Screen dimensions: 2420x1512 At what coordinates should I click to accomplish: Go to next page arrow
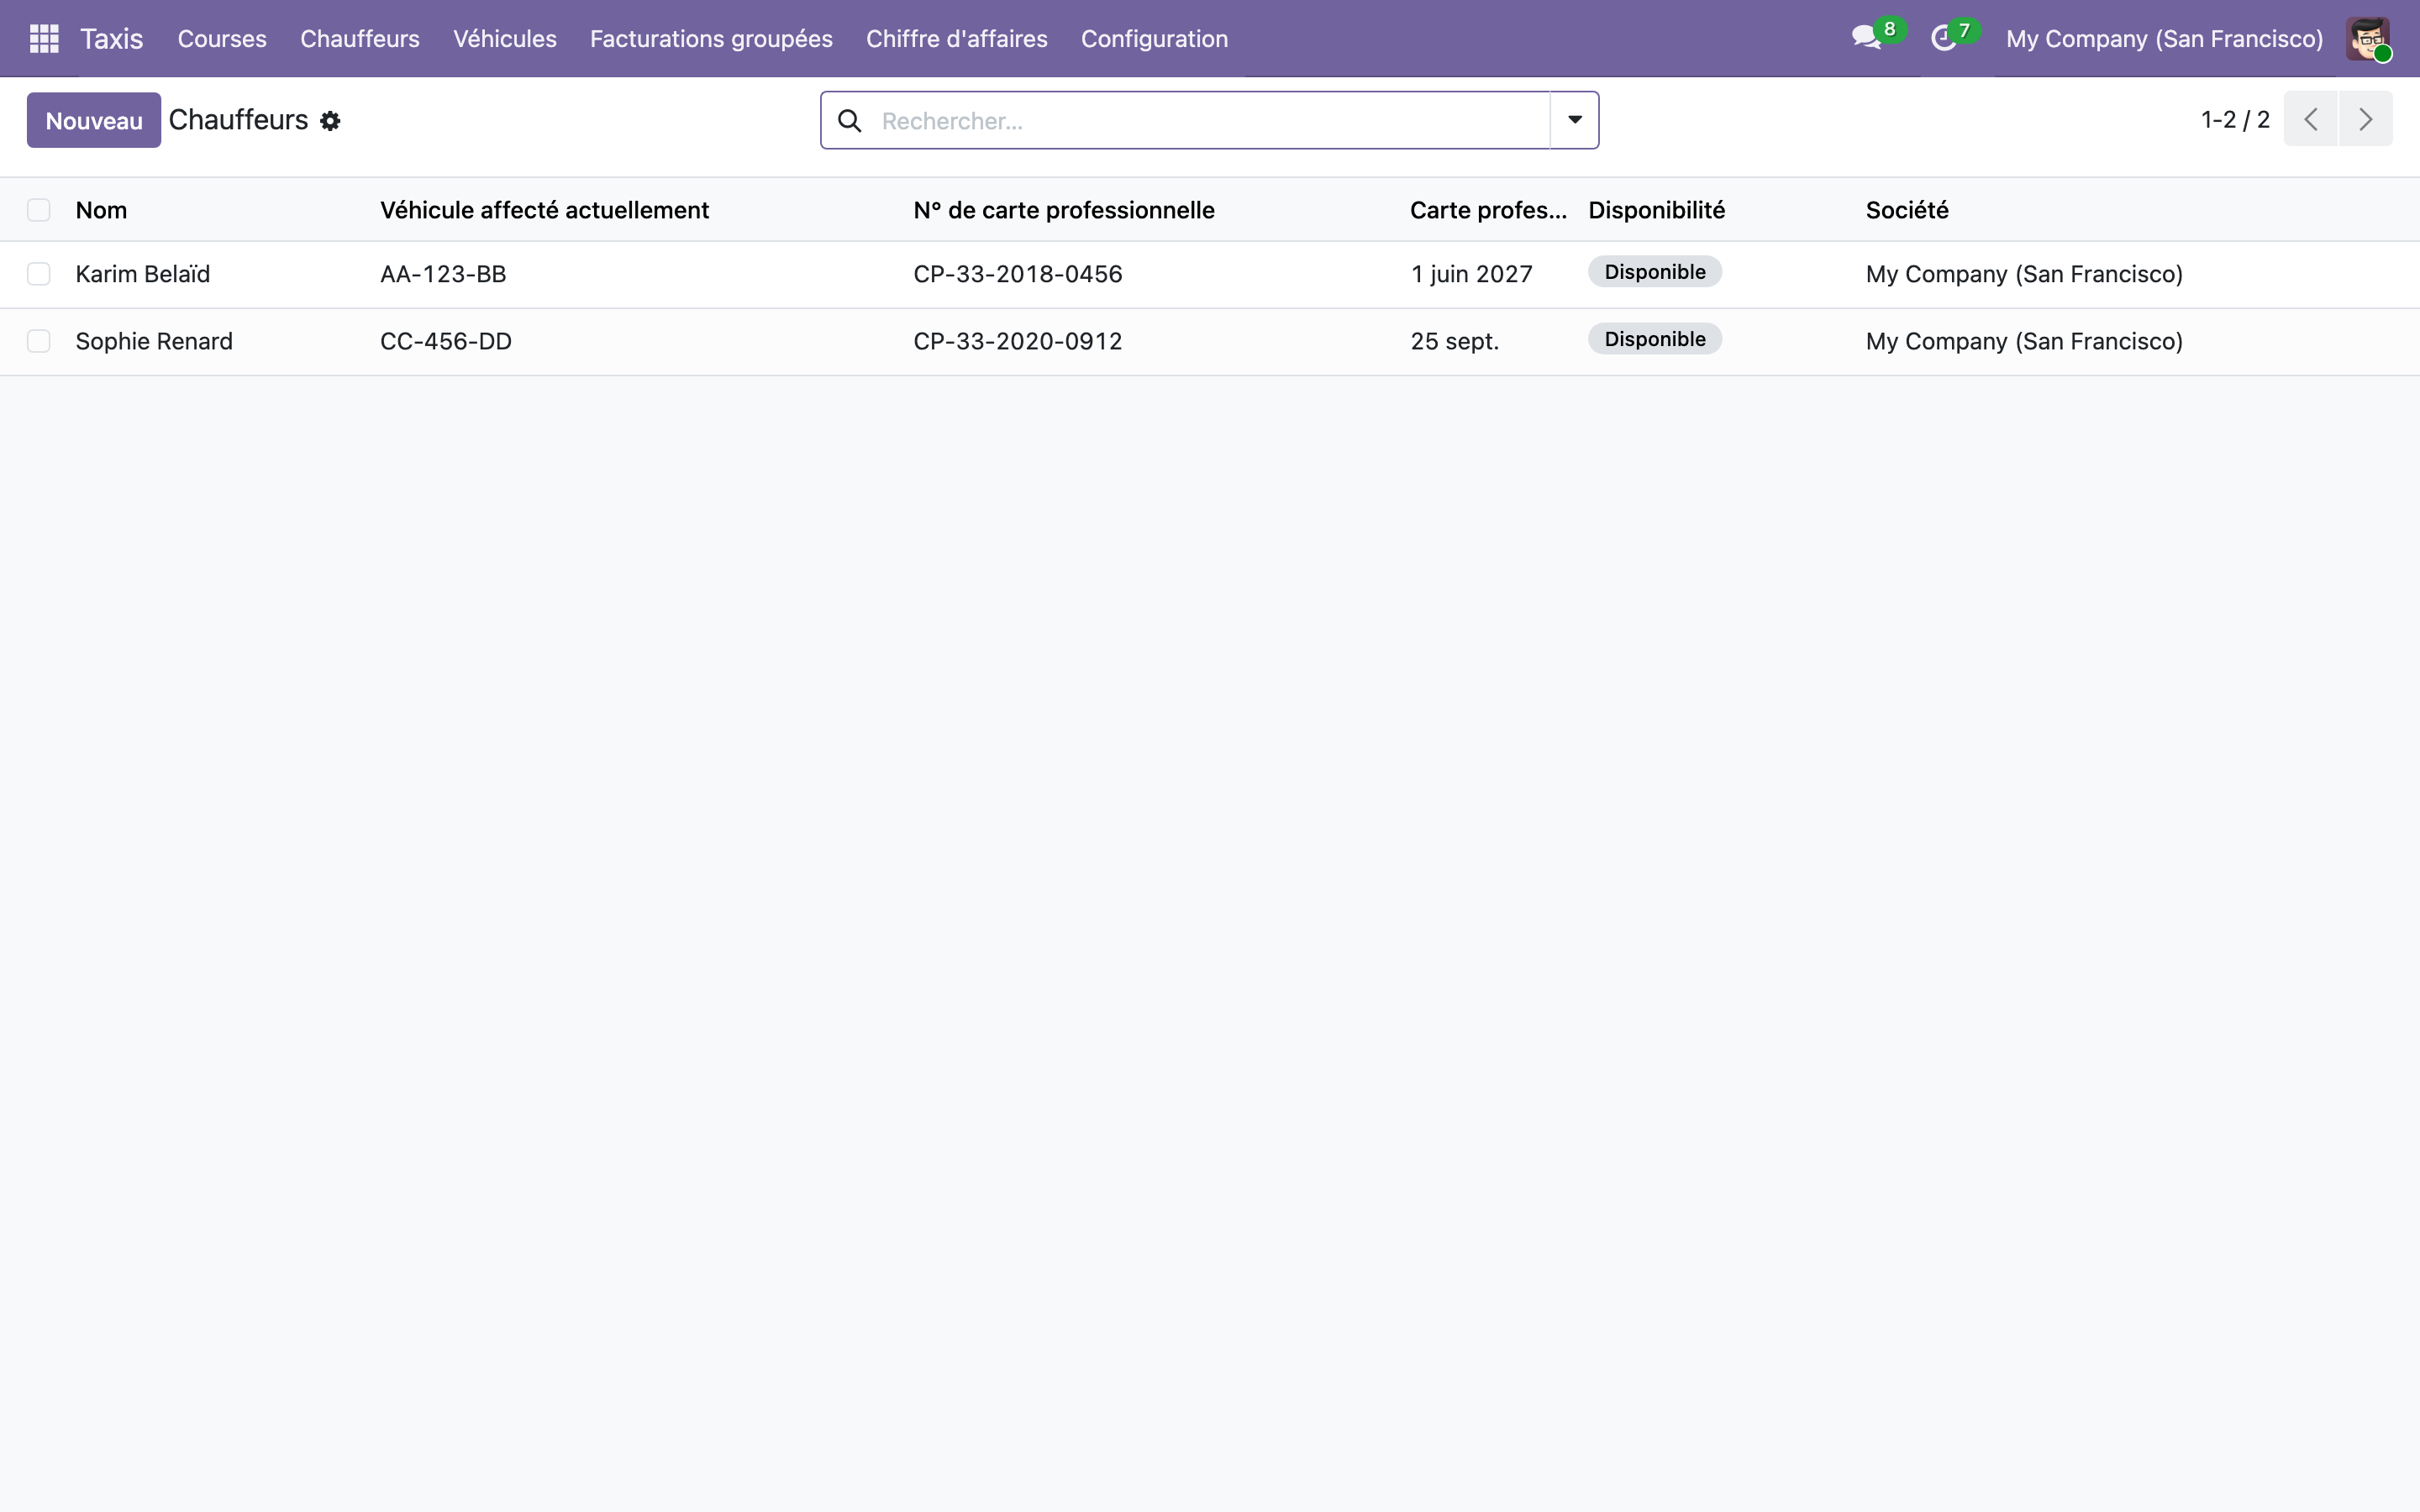(x=2365, y=119)
